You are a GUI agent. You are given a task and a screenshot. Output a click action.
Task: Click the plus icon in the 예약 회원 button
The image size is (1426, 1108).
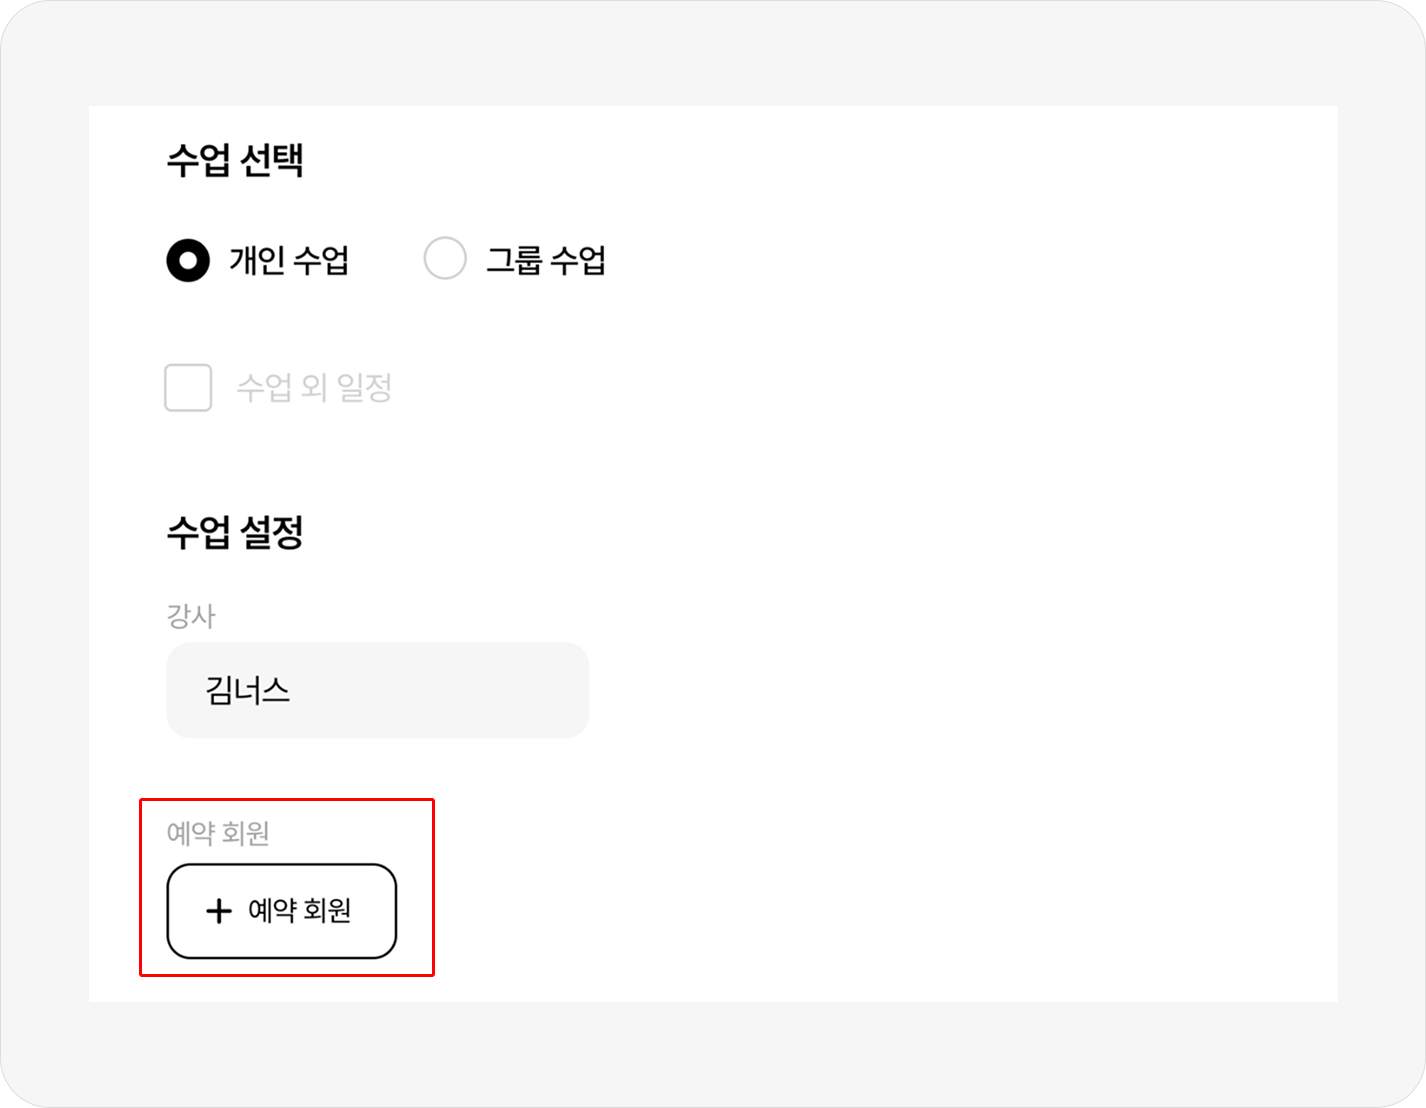218,911
